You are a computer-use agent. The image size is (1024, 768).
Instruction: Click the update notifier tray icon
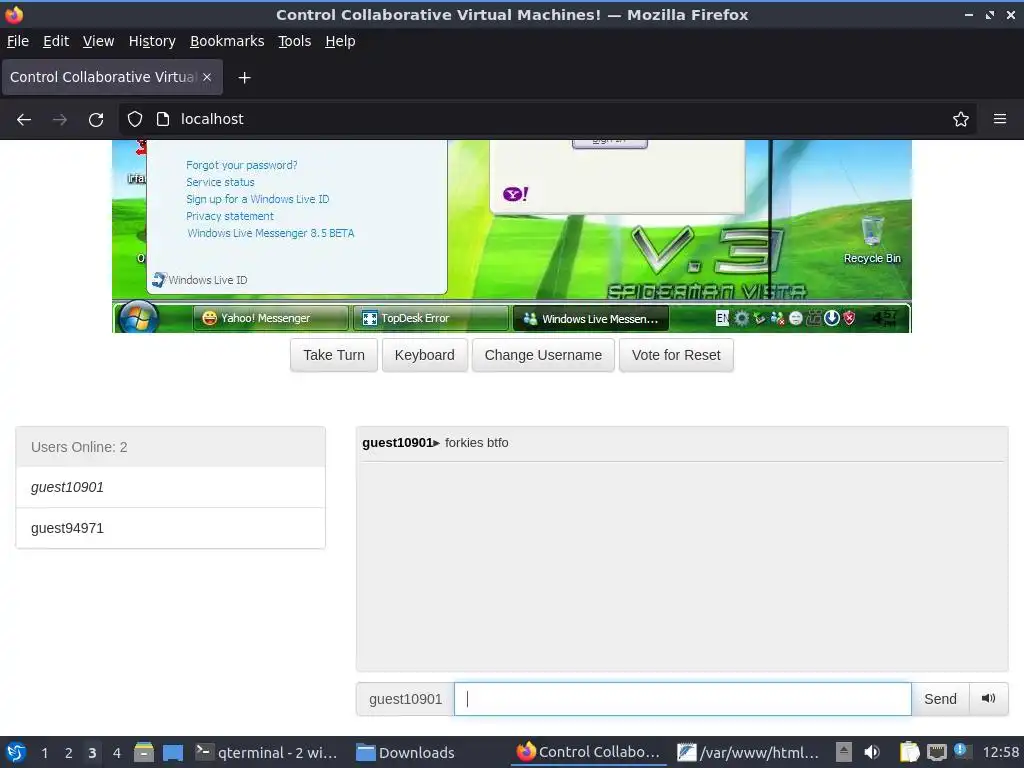pos(961,751)
